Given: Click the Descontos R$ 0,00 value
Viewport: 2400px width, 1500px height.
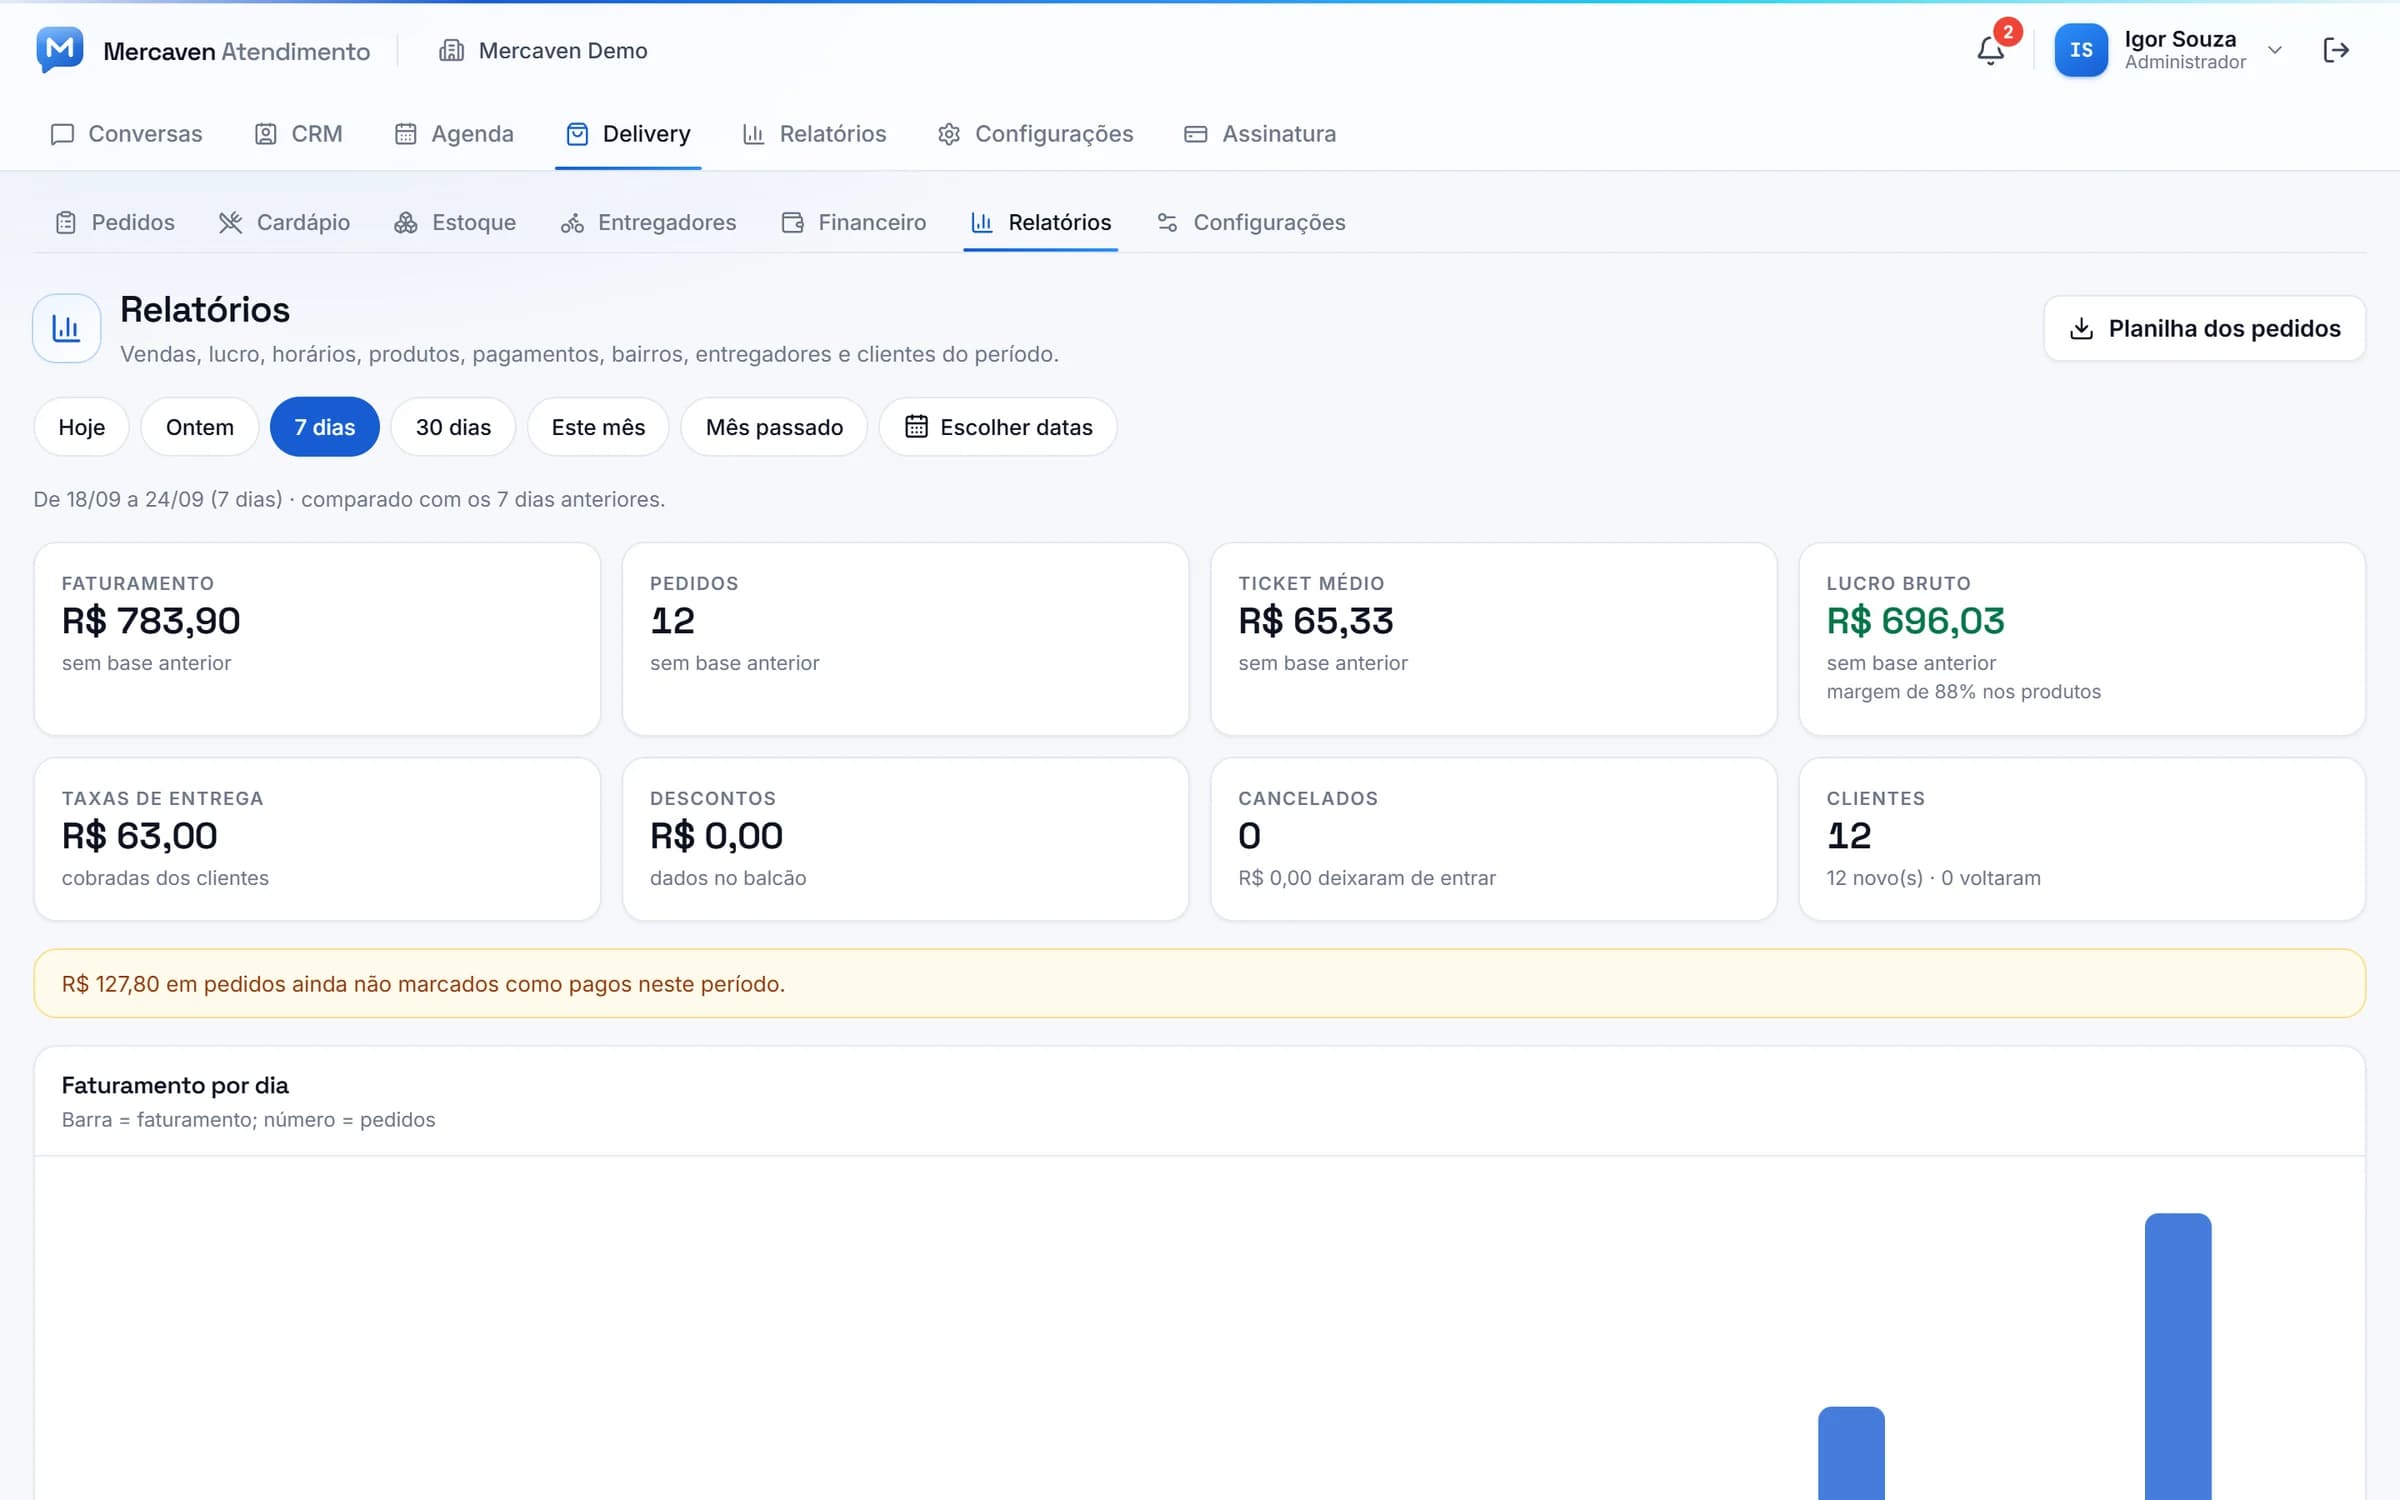Looking at the screenshot, I should [716, 836].
